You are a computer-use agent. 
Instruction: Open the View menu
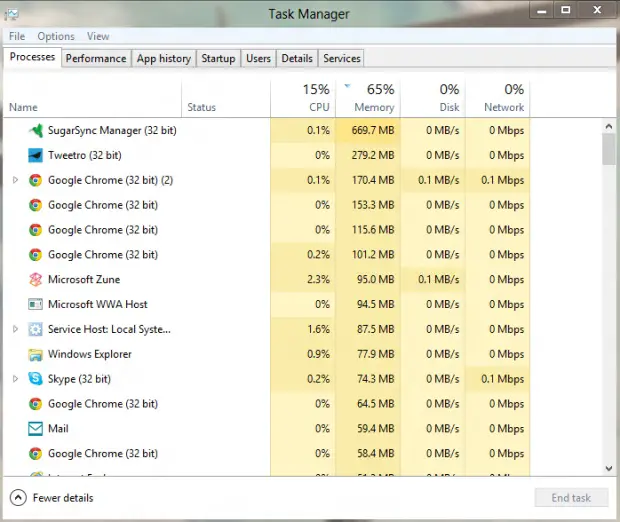[x=98, y=36]
